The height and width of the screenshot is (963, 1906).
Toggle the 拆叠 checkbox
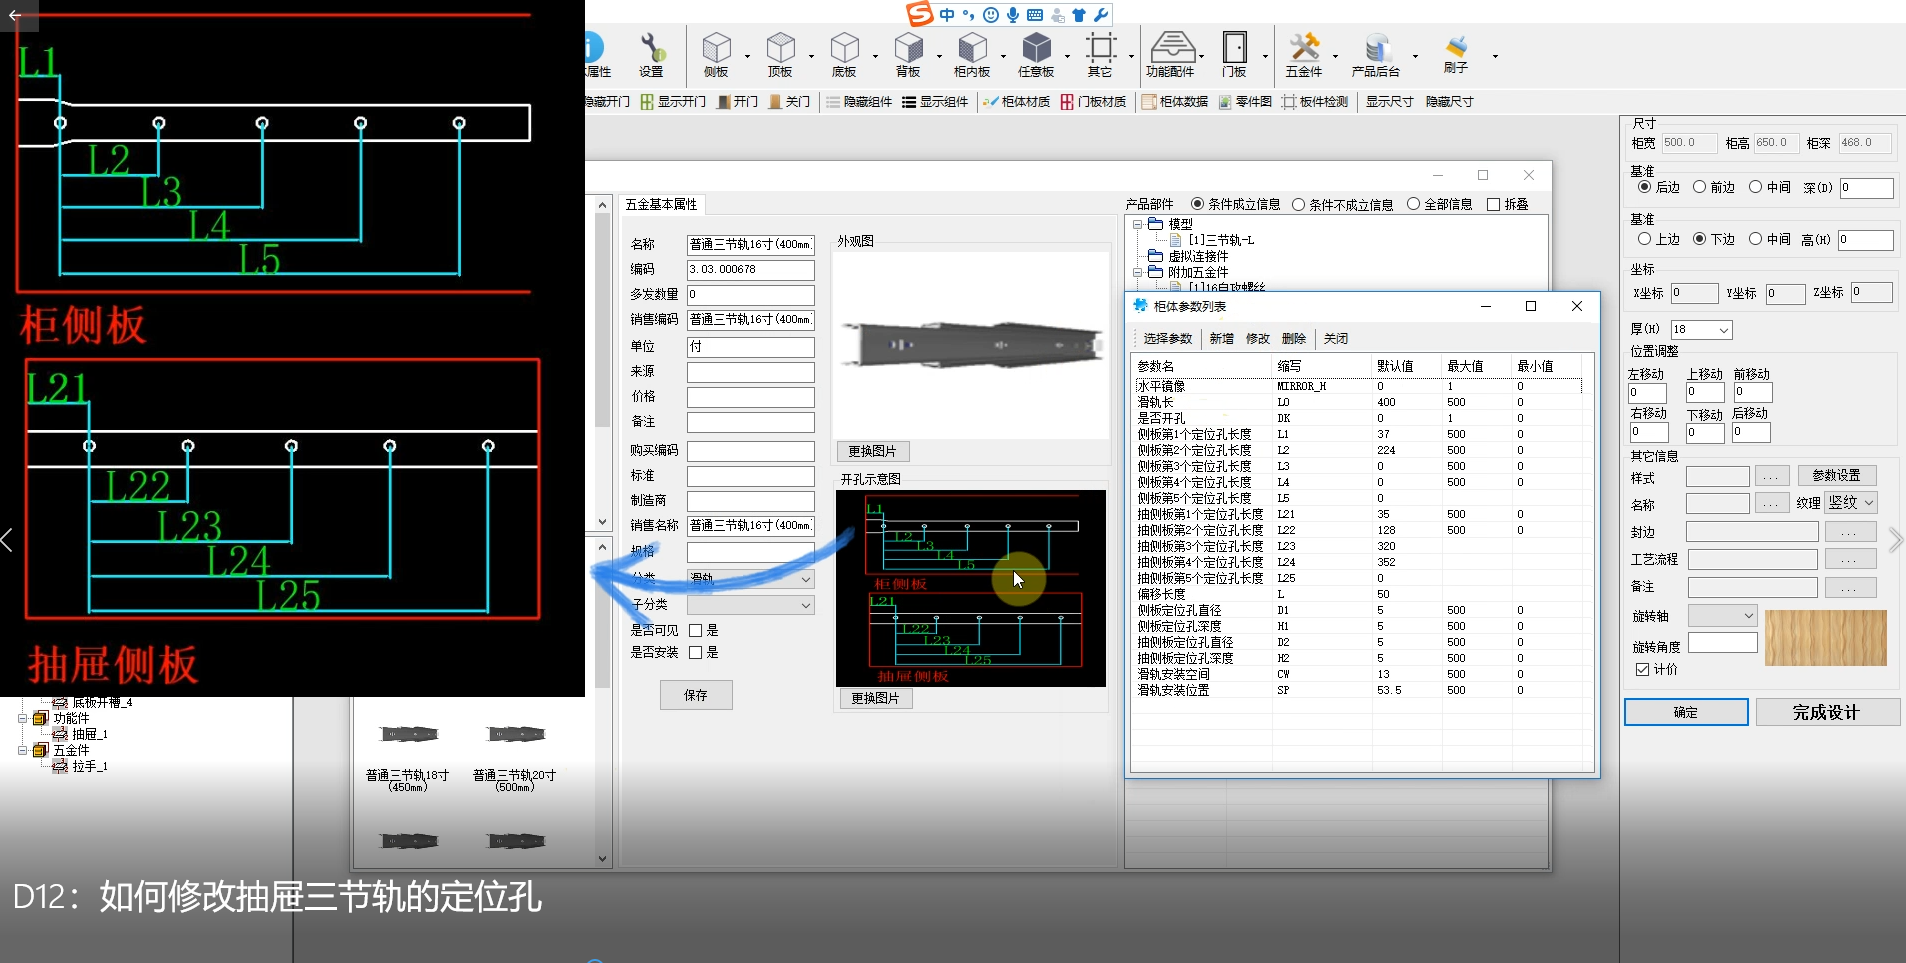[1494, 204]
